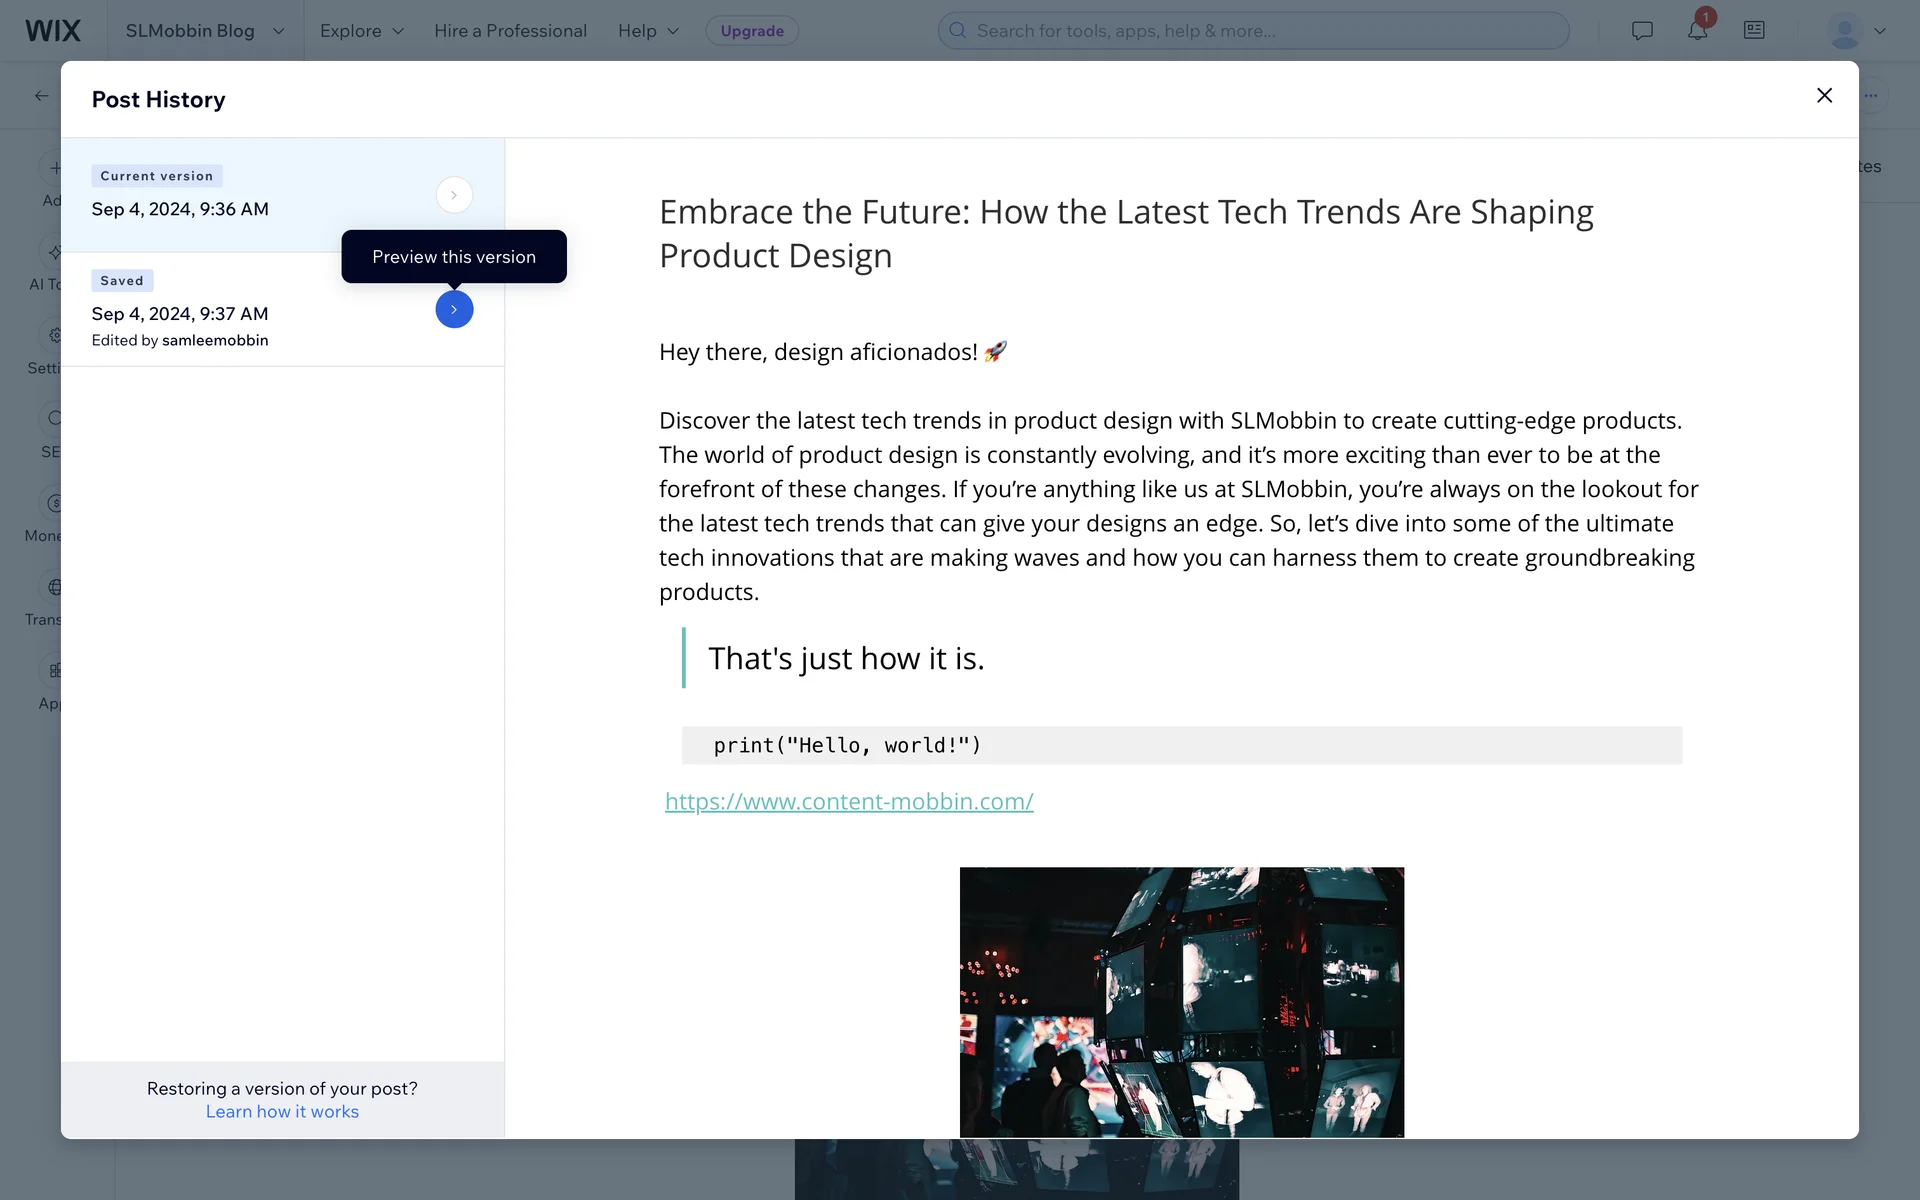
Task: Click the user avatar icon
Action: [1843, 31]
